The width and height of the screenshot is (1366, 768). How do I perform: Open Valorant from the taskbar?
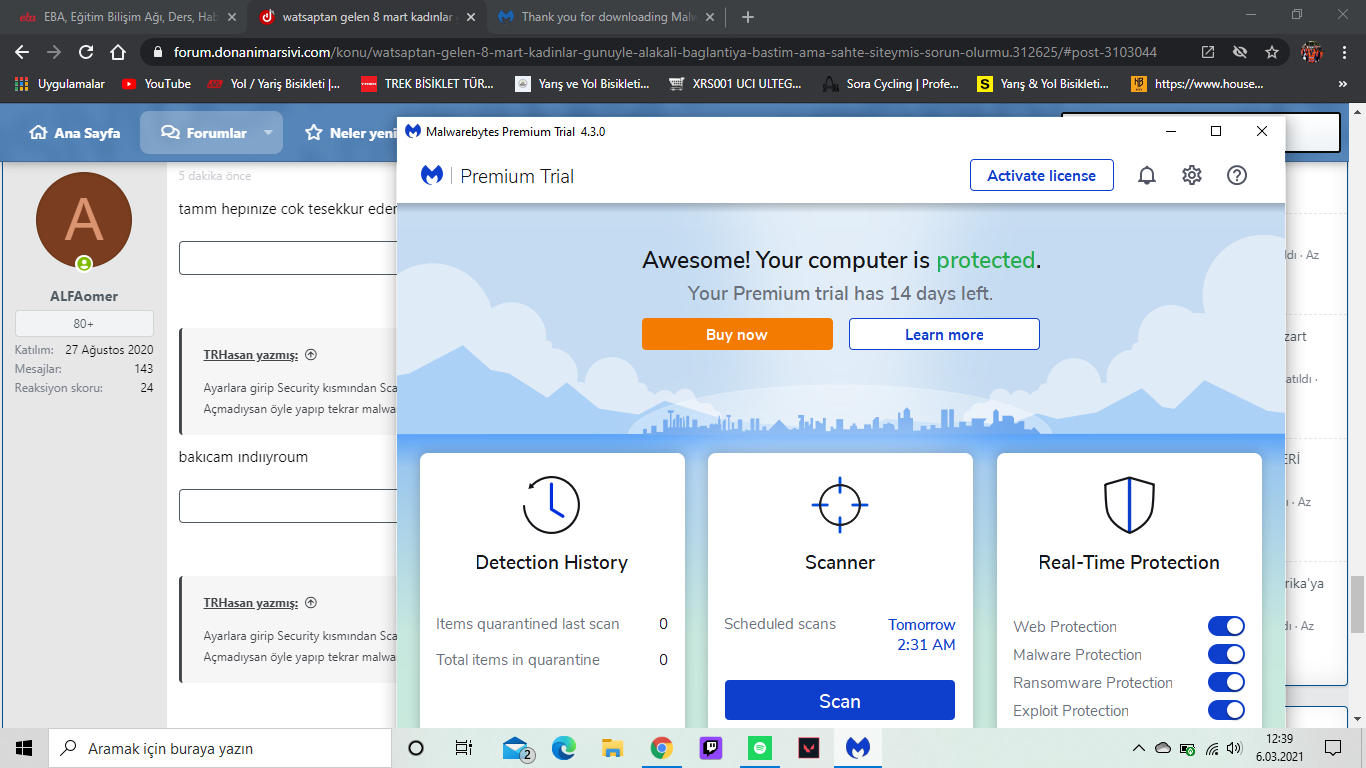[x=808, y=748]
